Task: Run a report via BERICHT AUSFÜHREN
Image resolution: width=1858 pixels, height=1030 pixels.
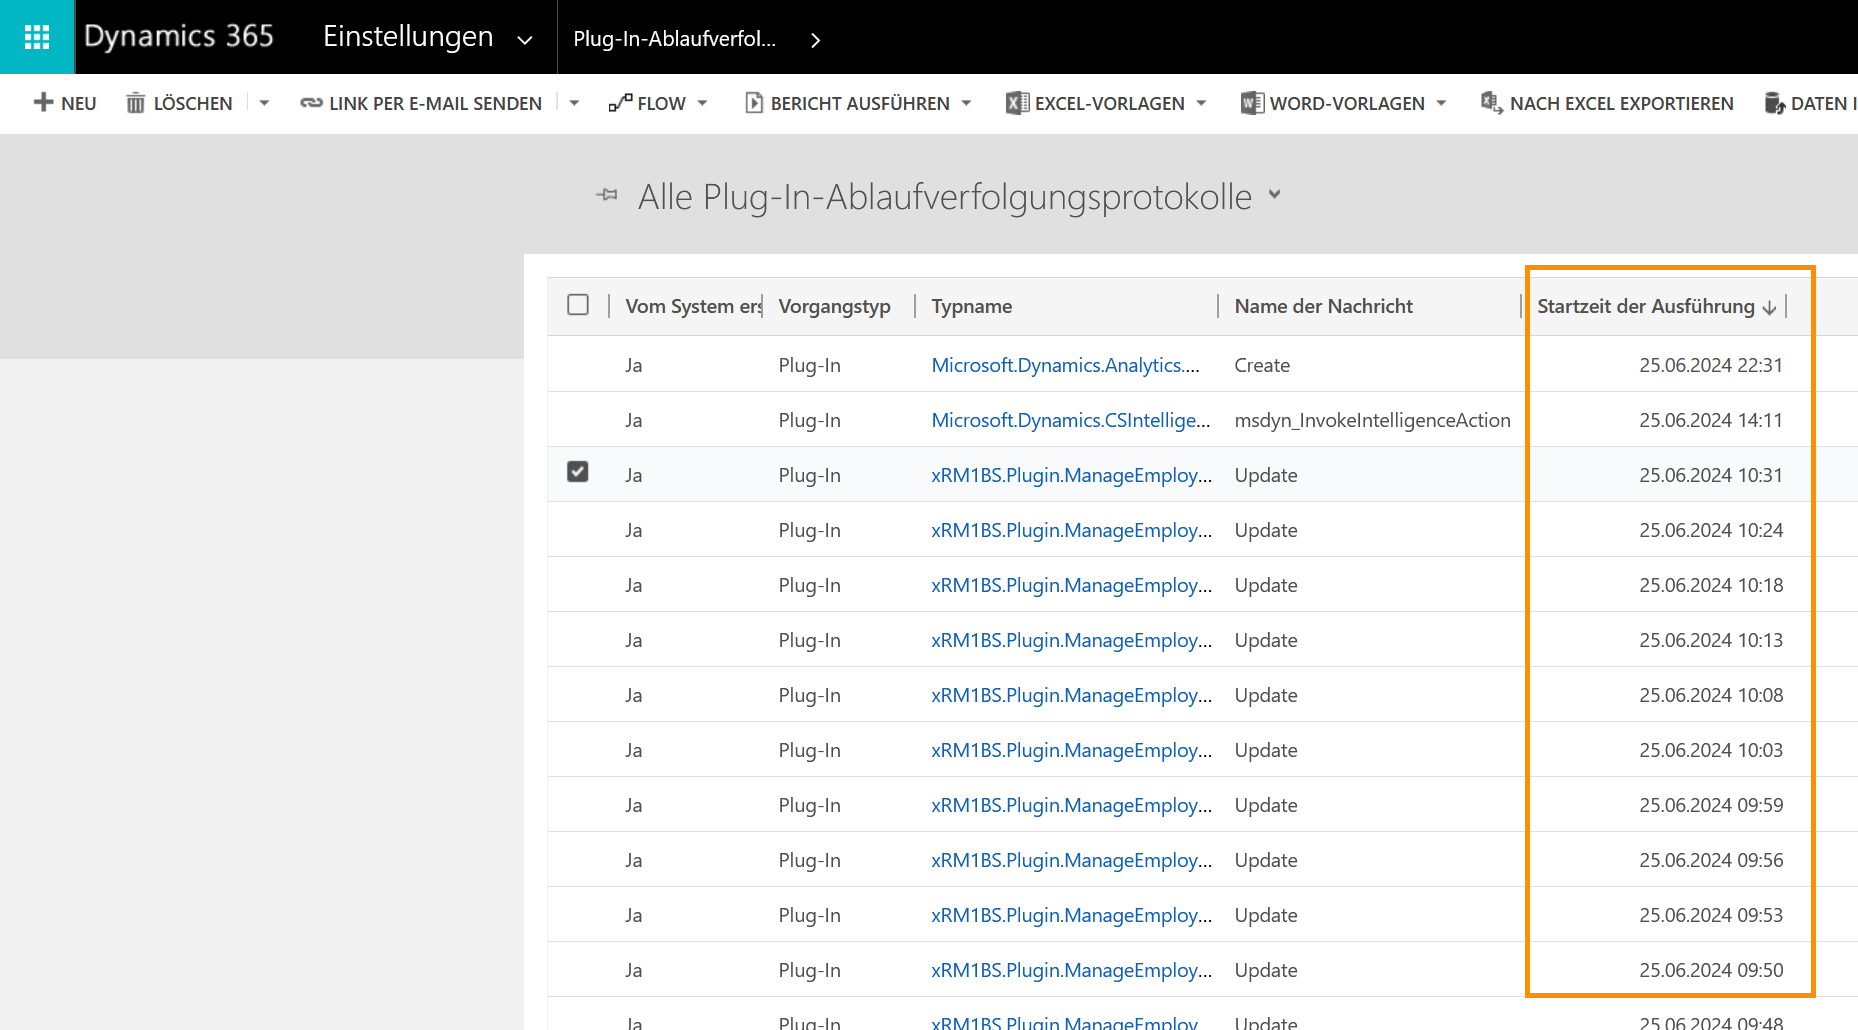Action: 857,103
